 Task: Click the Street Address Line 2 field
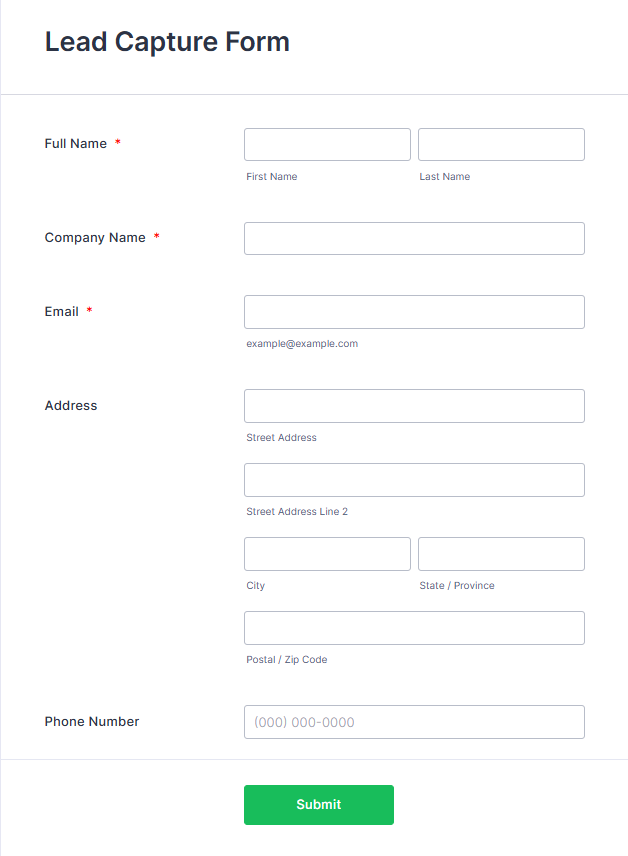pyautogui.click(x=414, y=480)
